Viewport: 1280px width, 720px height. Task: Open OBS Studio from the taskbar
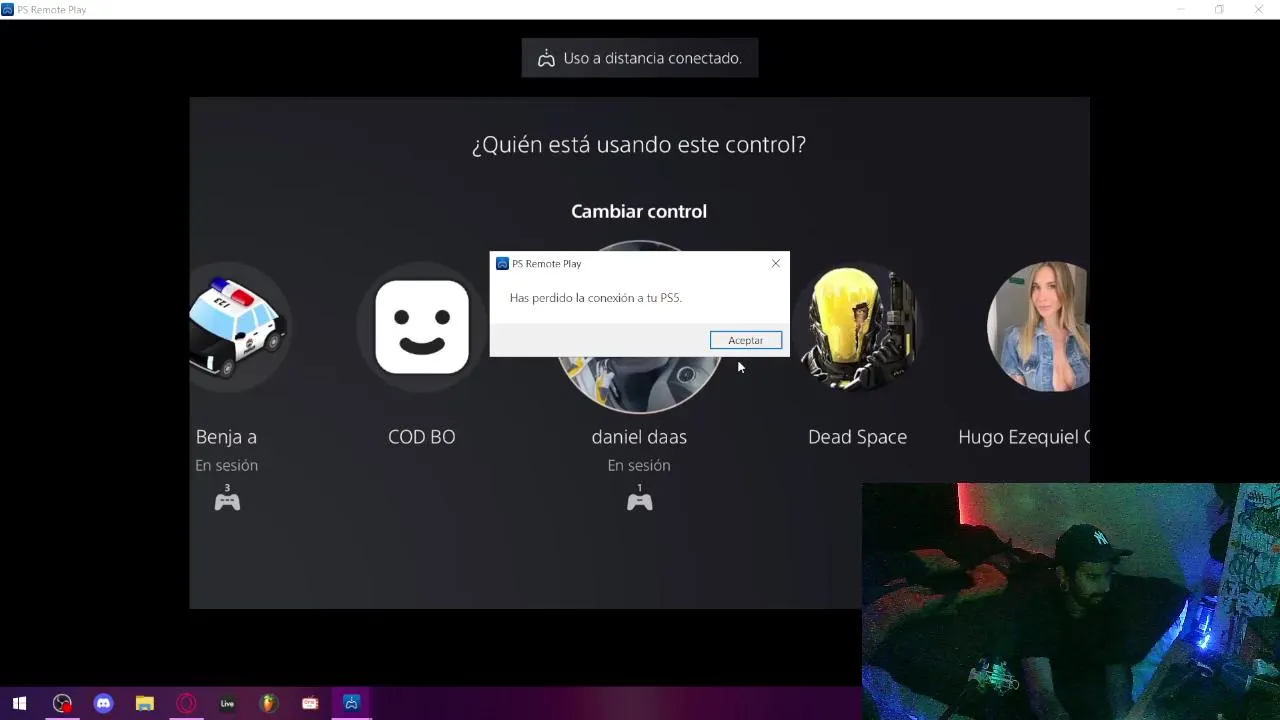(x=62, y=703)
